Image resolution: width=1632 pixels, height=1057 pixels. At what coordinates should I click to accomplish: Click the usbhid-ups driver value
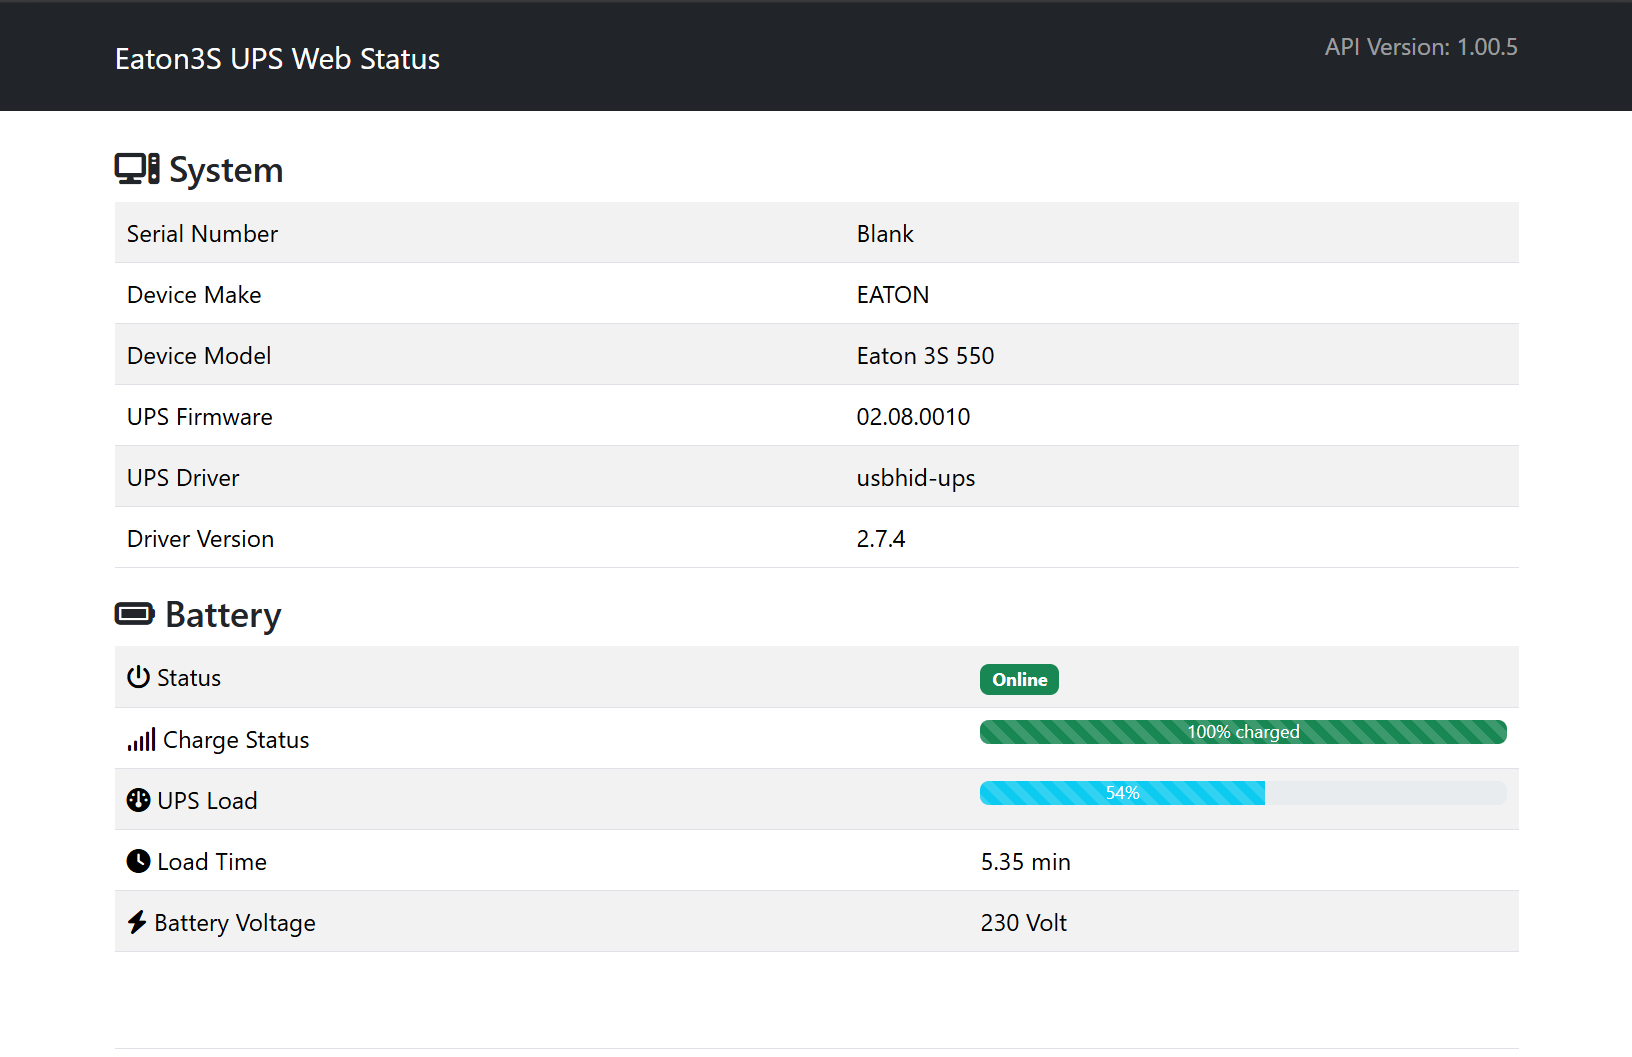tap(915, 478)
